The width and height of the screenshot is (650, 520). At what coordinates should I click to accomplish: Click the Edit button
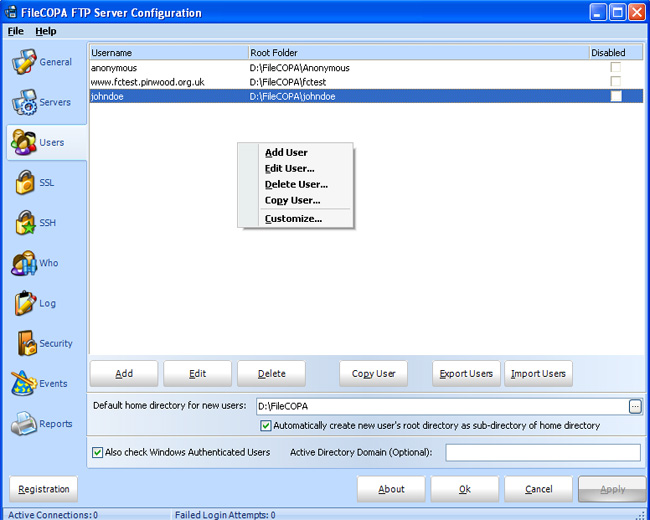pyautogui.click(x=197, y=374)
